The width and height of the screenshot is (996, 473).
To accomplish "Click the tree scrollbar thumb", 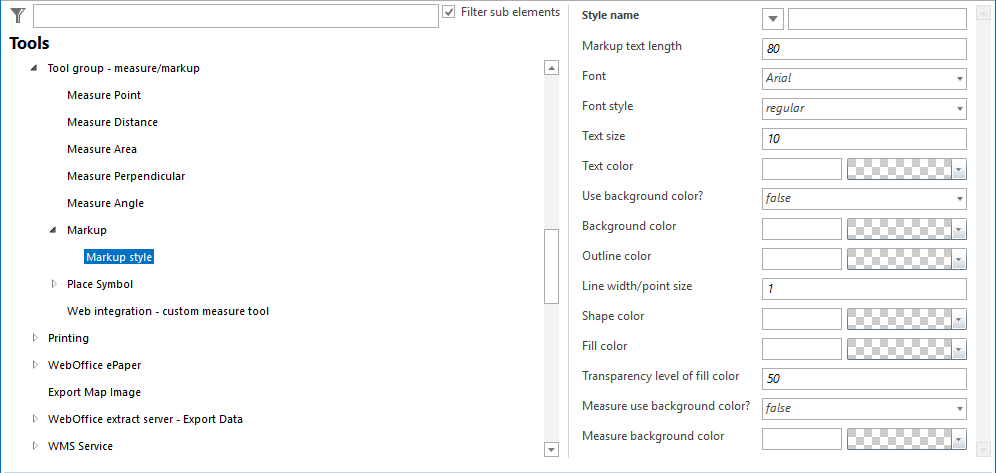I will 551,267.
